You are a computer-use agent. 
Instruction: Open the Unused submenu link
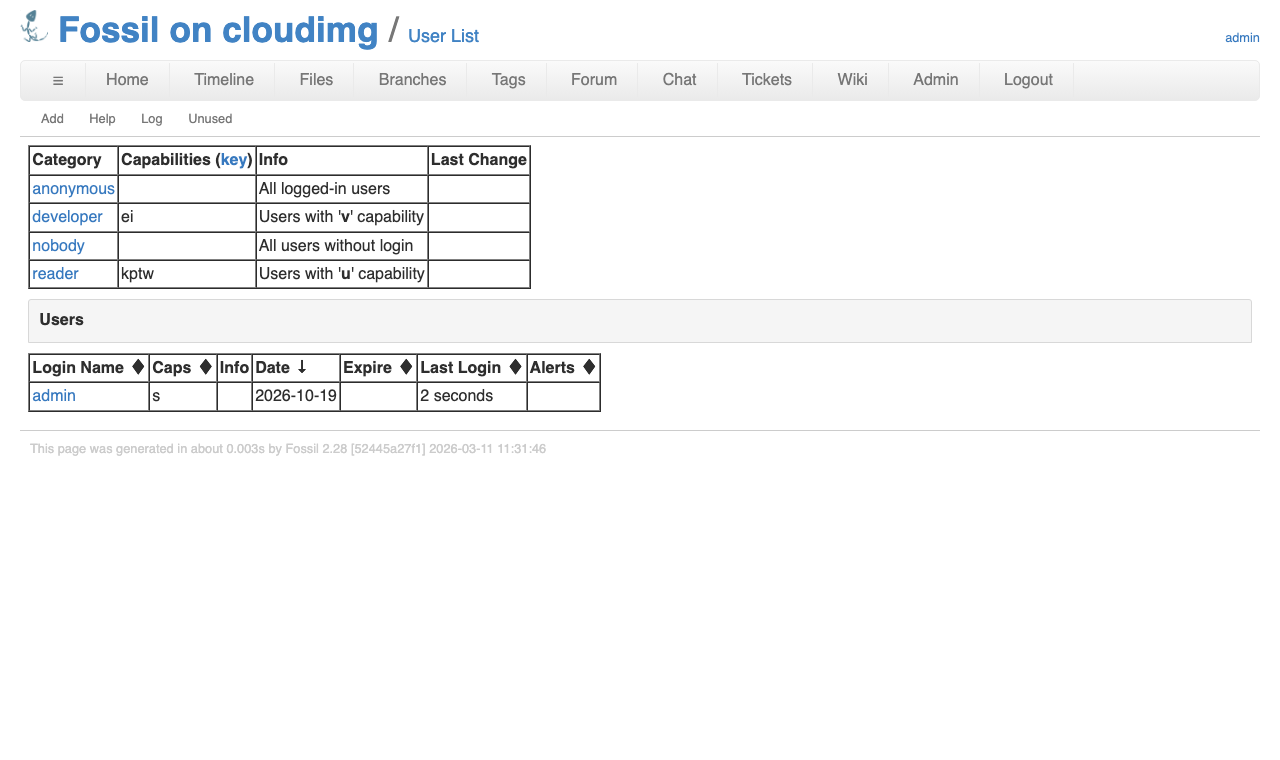[x=210, y=118]
